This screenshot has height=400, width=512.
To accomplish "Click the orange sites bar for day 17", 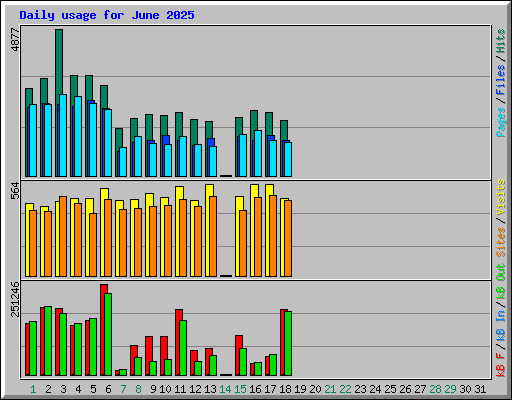I will pyautogui.click(x=273, y=236).
